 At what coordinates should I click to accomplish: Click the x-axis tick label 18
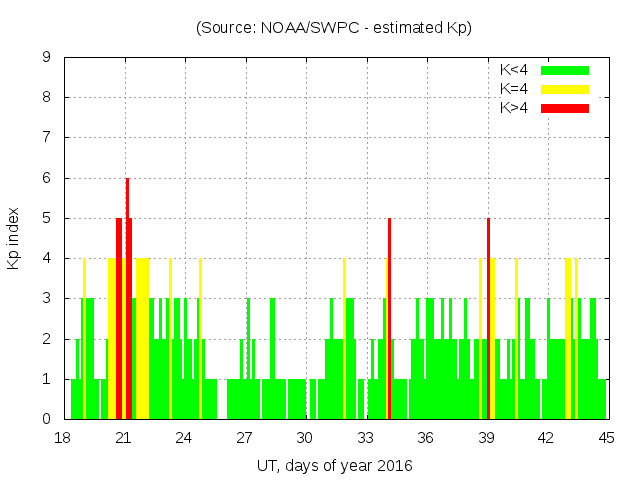click(x=63, y=438)
